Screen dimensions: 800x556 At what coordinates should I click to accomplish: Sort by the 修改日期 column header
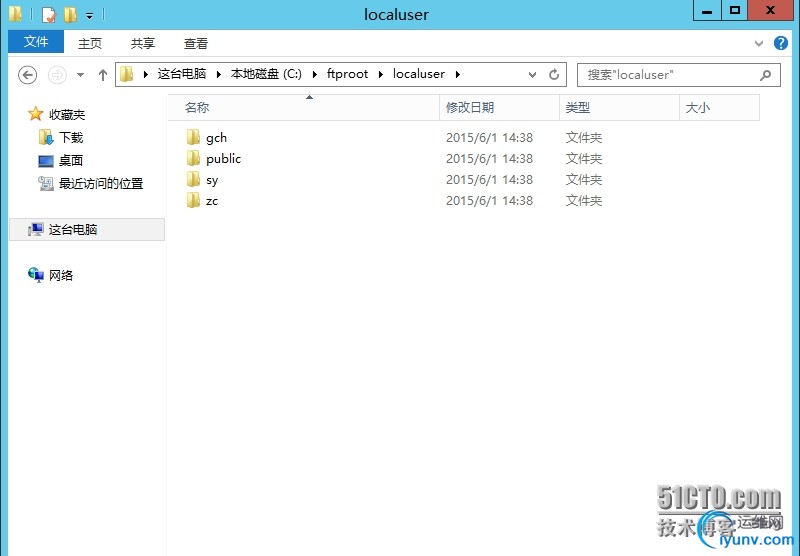click(499, 108)
